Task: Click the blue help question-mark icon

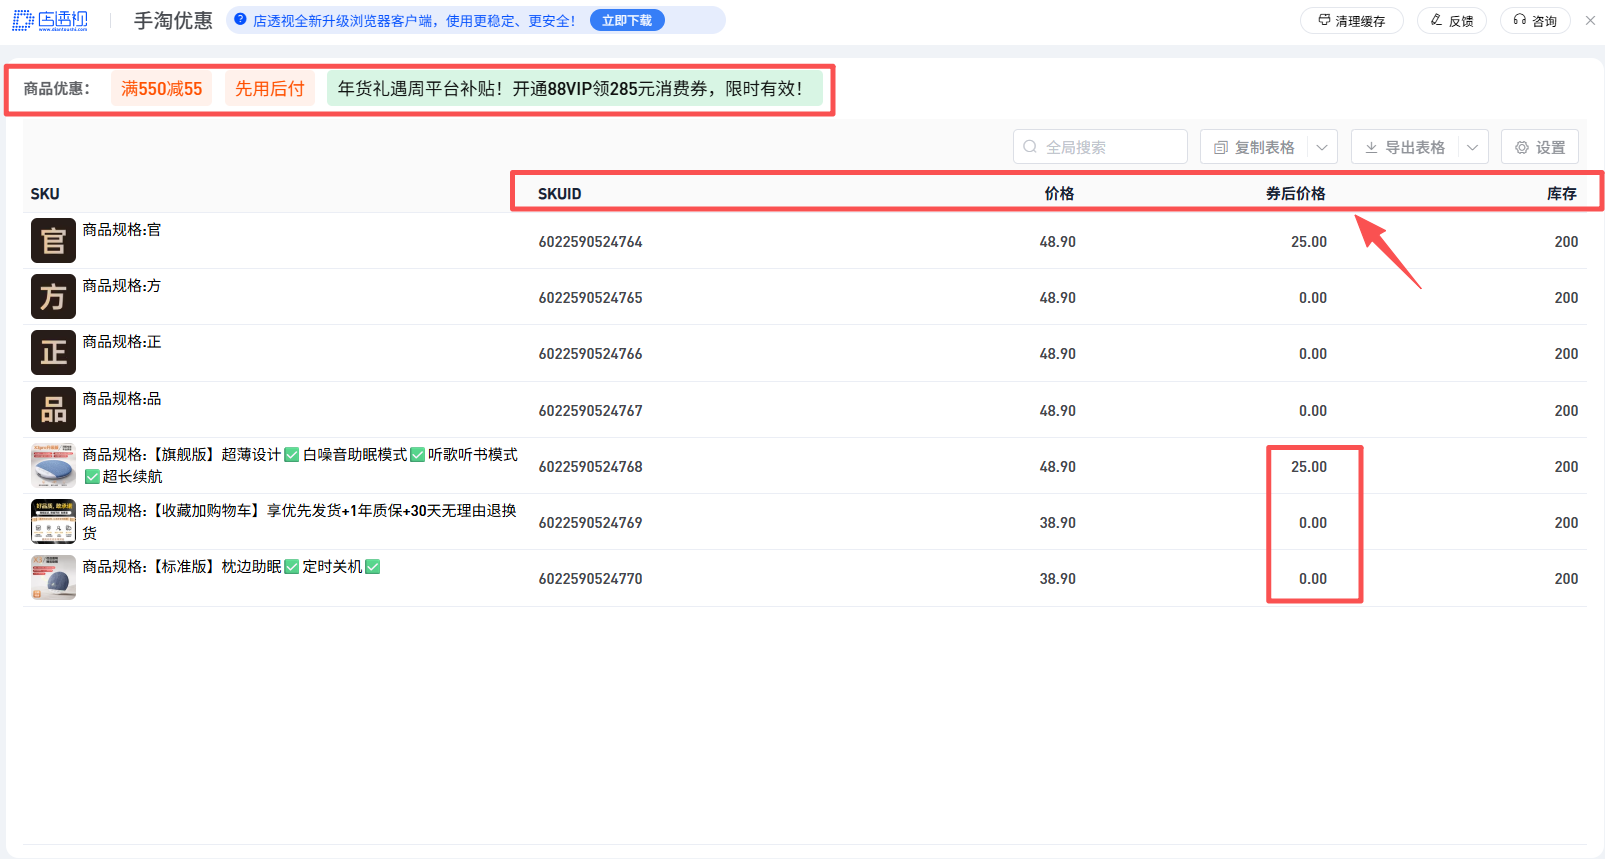Action: pos(240,19)
